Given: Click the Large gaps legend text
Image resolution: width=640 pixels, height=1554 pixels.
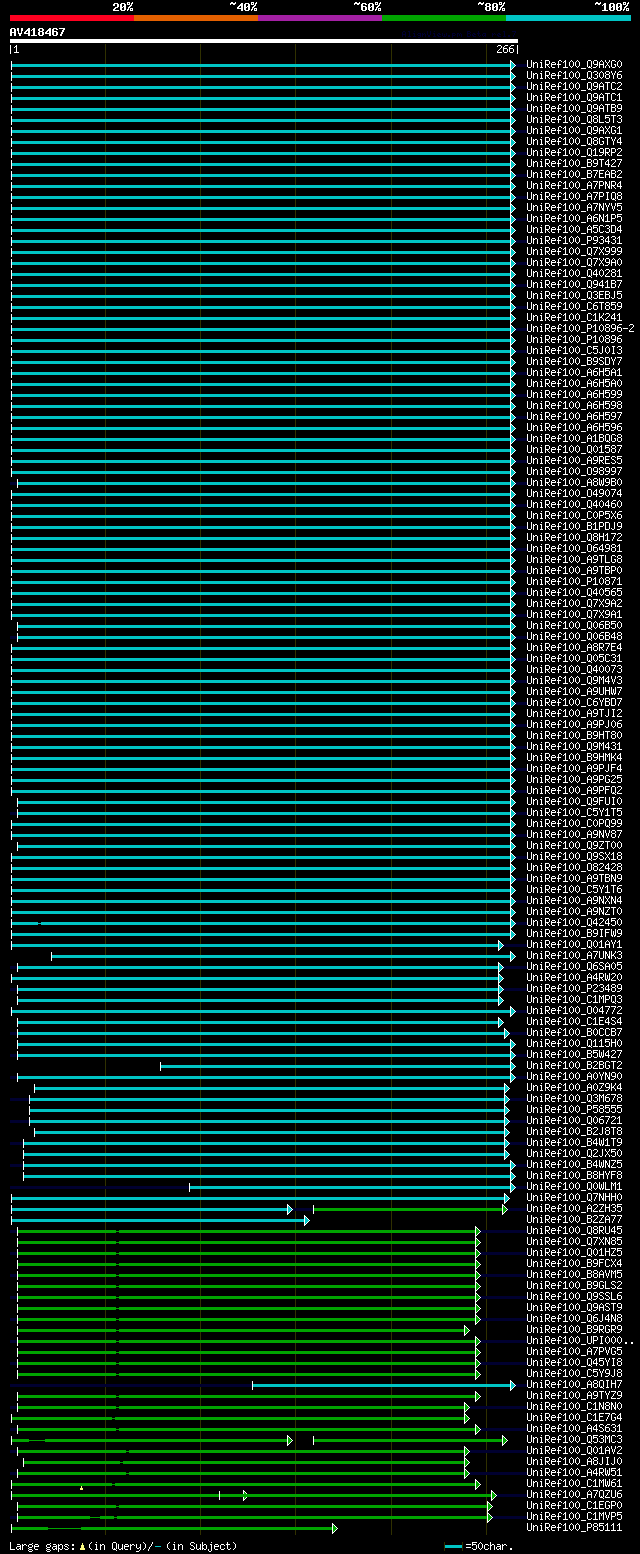Looking at the screenshot, I should (x=123, y=1546).
